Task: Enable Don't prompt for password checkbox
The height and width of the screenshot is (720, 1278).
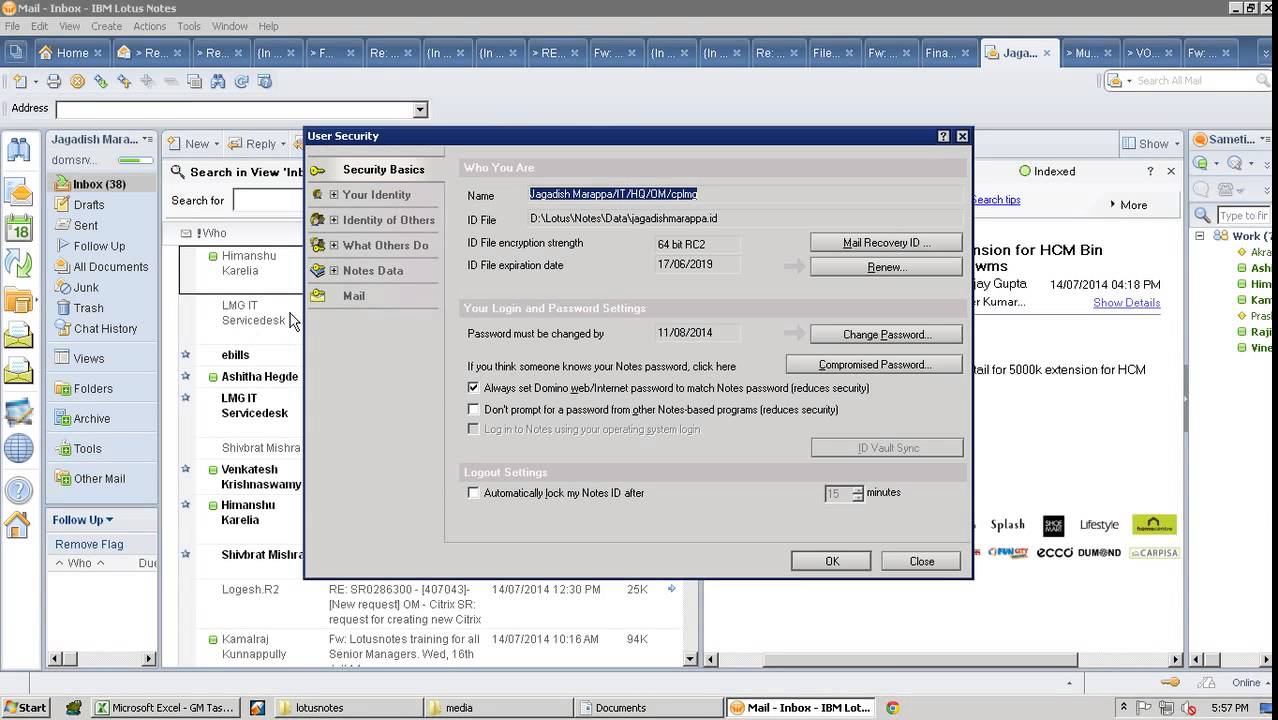Action: [474, 410]
